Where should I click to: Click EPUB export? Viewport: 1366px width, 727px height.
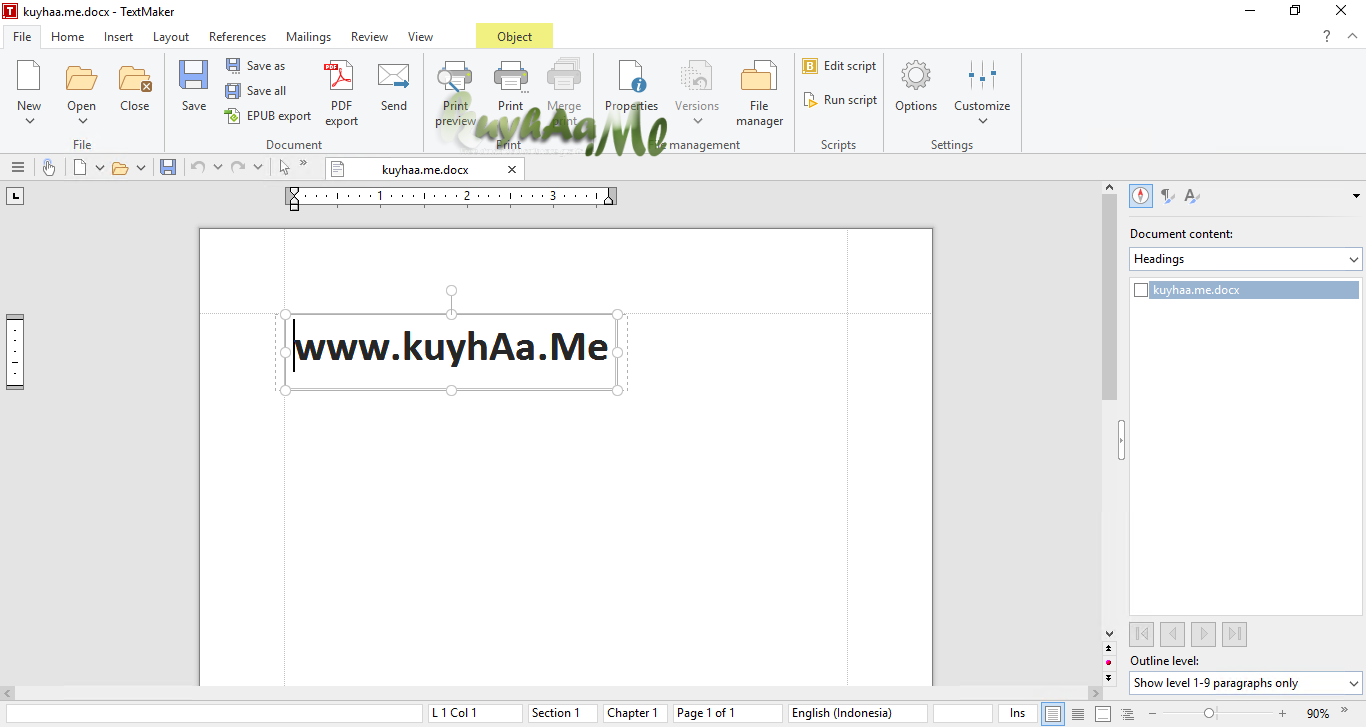point(268,116)
